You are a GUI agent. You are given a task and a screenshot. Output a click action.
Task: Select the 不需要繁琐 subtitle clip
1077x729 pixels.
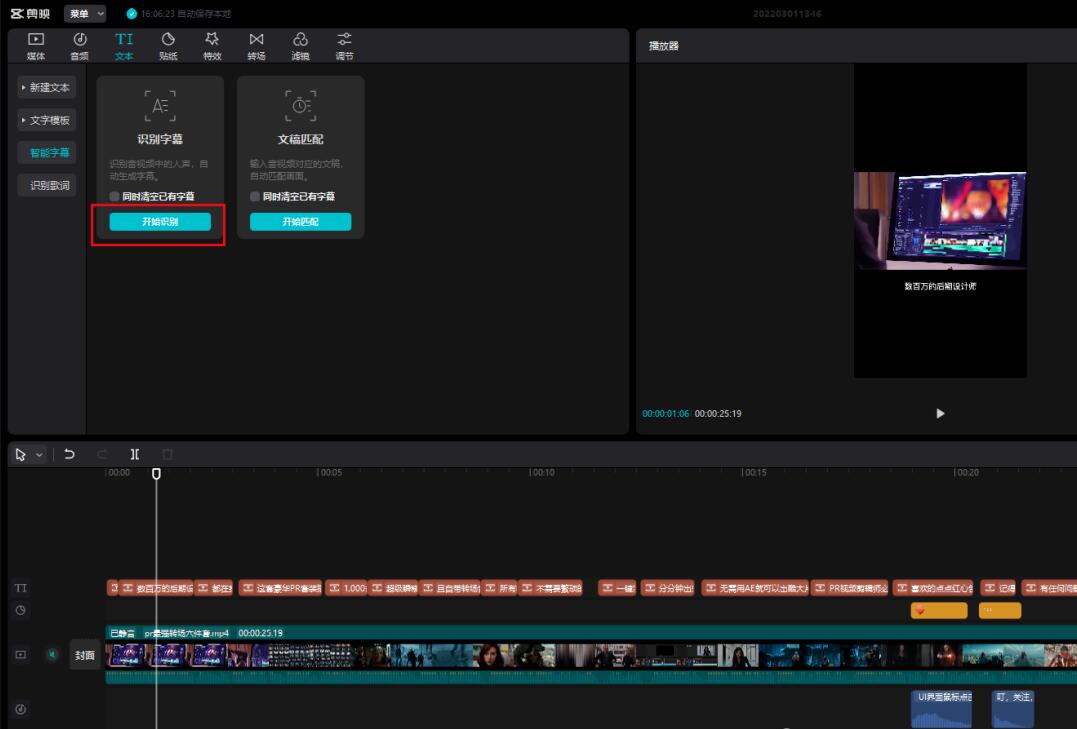pos(550,588)
